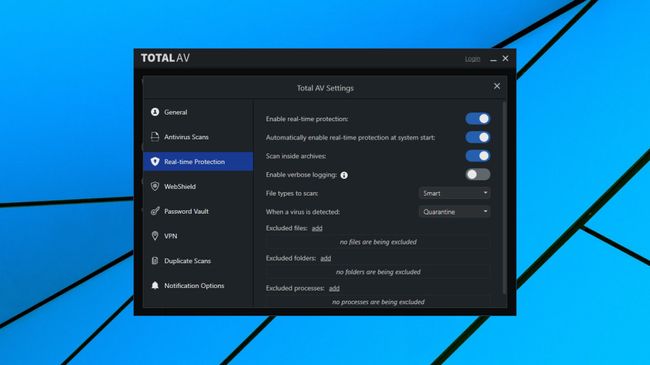Click the General user icon in sidebar
This screenshot has height=365, width=650.
click(155, 112)
